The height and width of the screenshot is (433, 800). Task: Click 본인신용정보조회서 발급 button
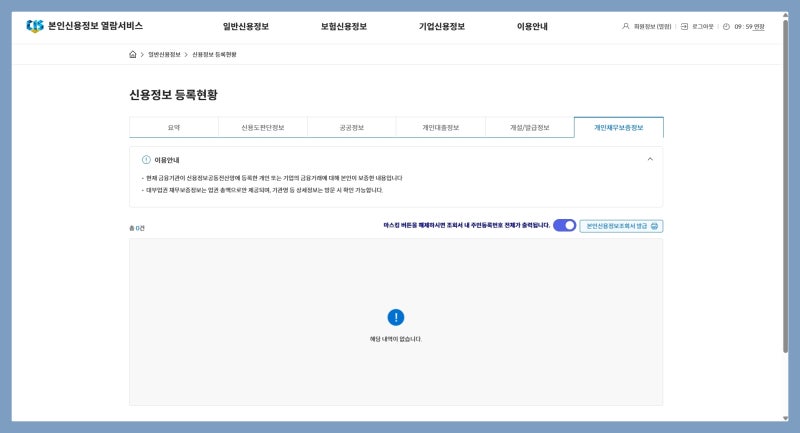pos(621,226)
